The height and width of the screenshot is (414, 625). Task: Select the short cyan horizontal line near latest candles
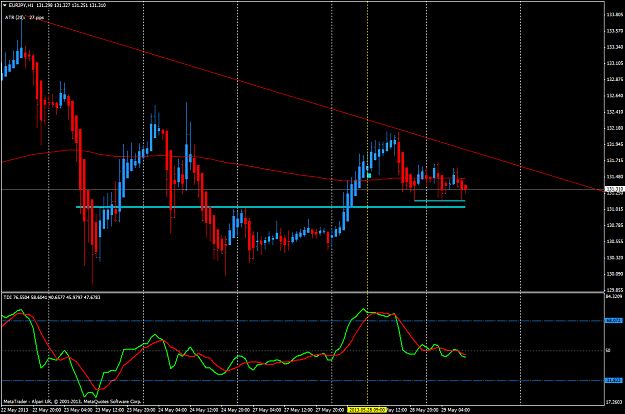coord(440,200)
